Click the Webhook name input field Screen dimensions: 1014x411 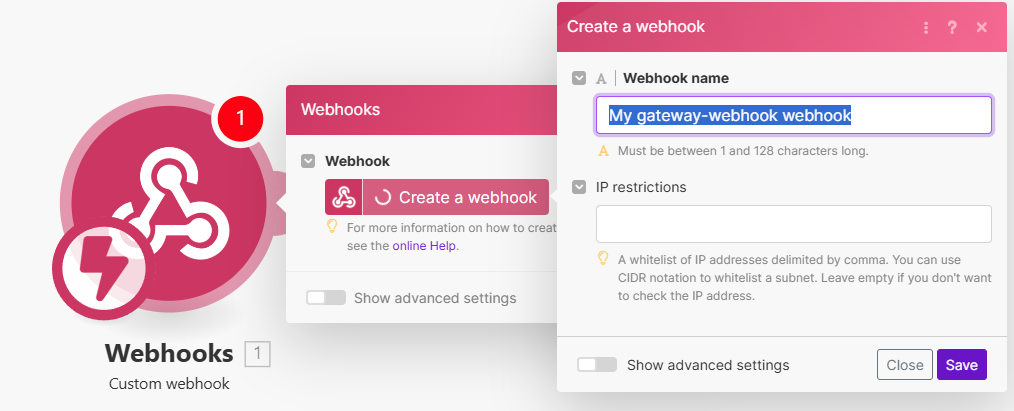(x=793, y=116)
